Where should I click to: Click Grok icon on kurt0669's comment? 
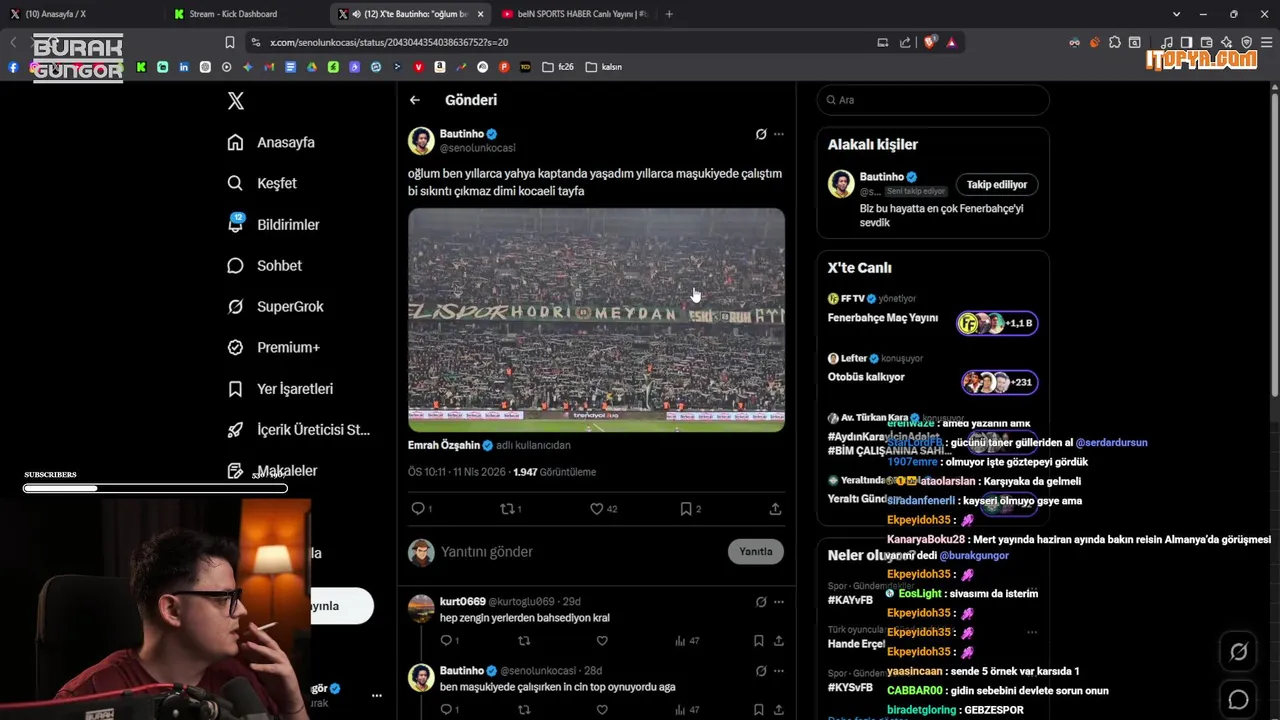(761, 602)
